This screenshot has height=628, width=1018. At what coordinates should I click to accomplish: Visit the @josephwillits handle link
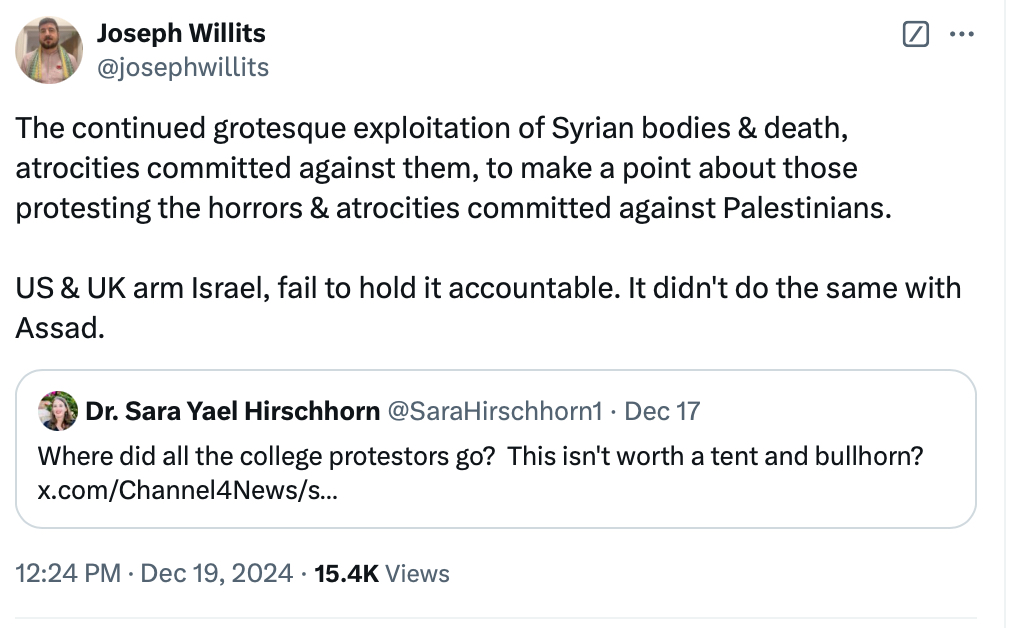click(183, 66)
